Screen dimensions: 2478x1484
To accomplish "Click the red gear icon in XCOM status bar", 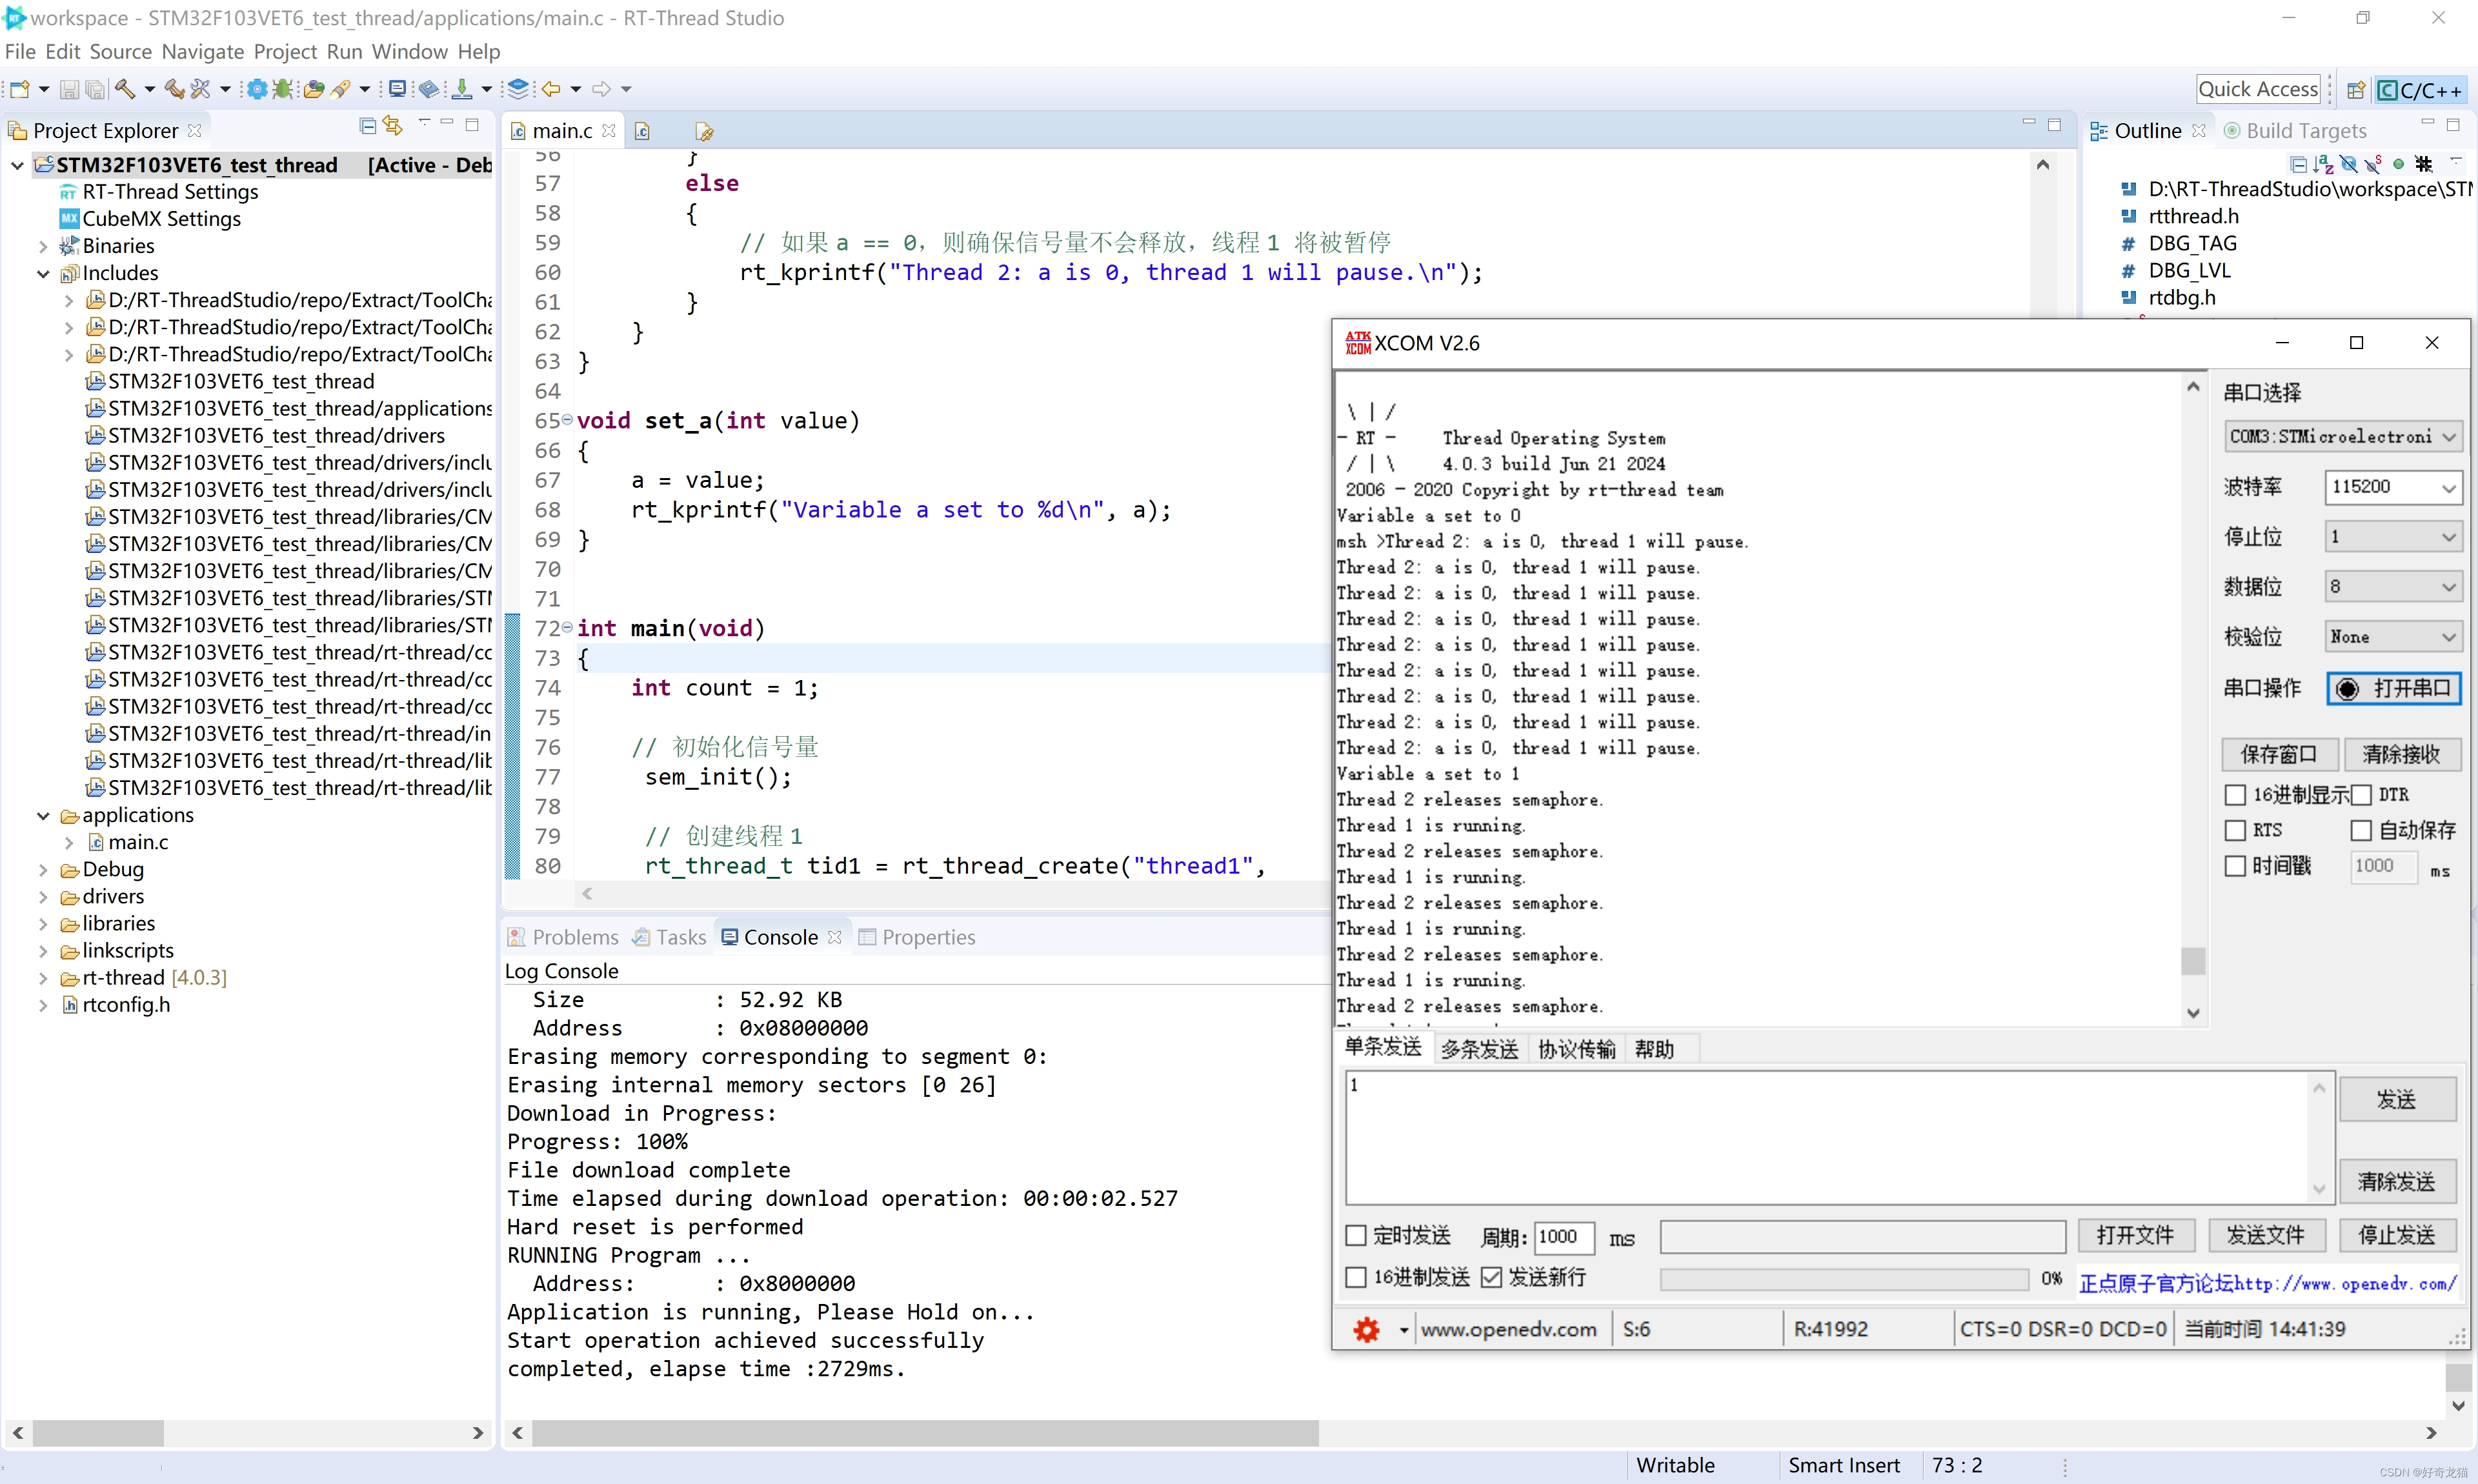I will pos(1366,1329).
